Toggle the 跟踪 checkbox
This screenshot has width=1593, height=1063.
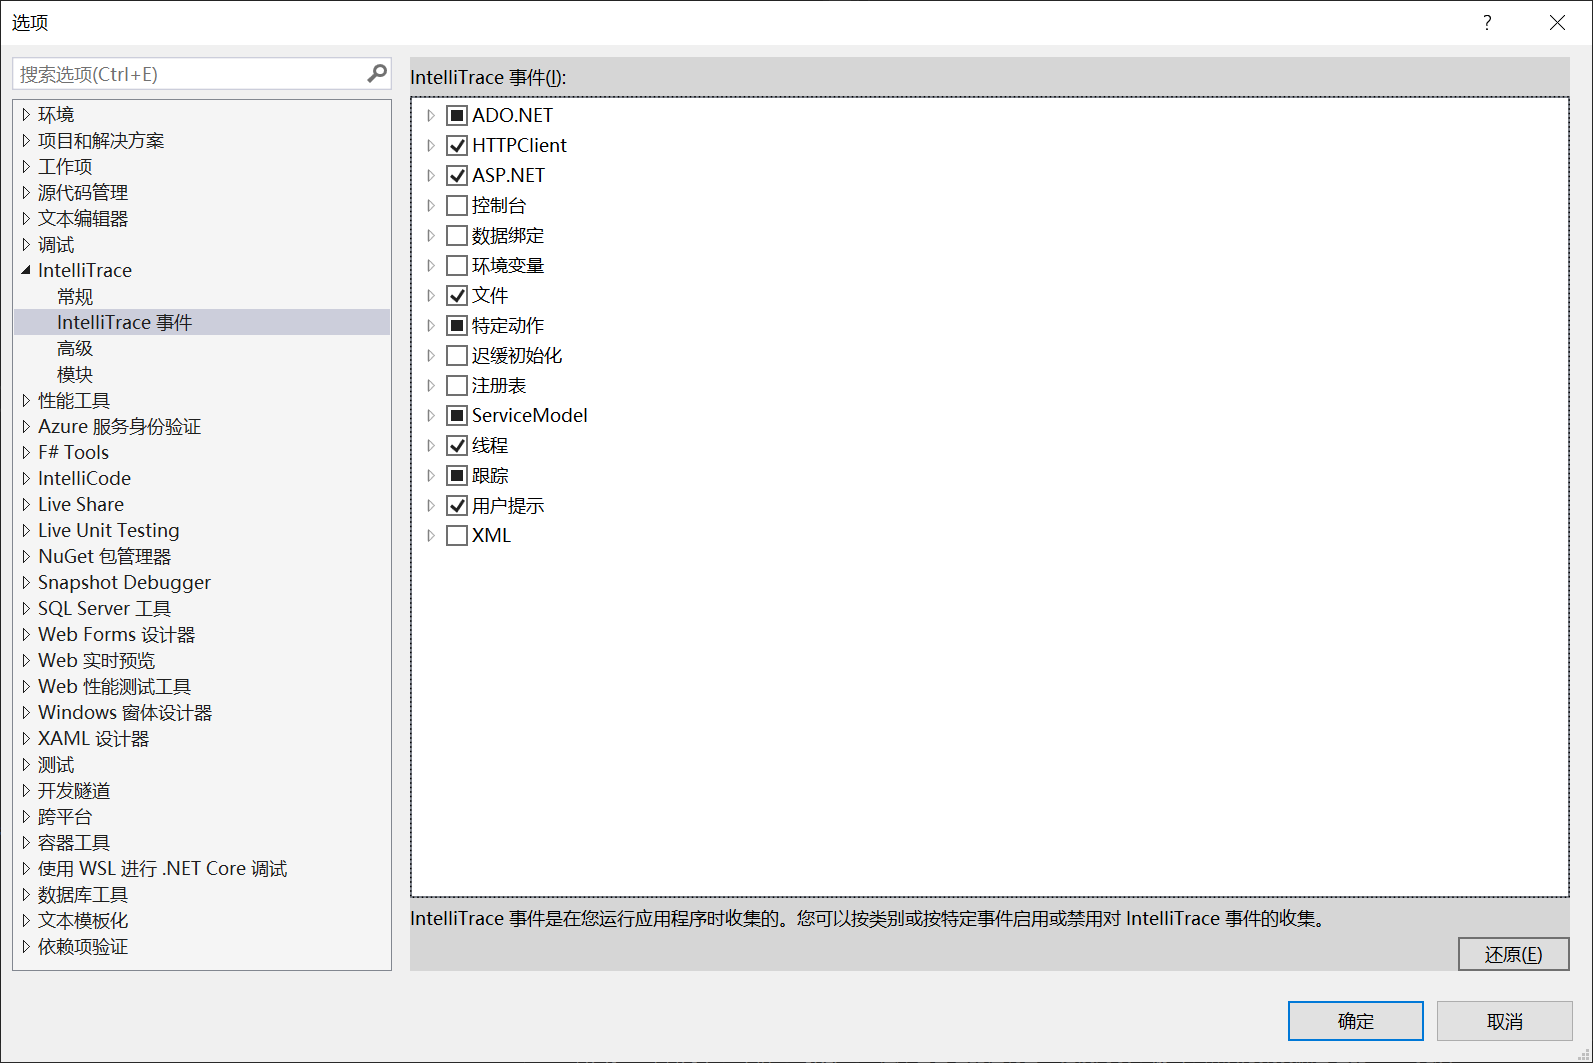tap(457, 475)
